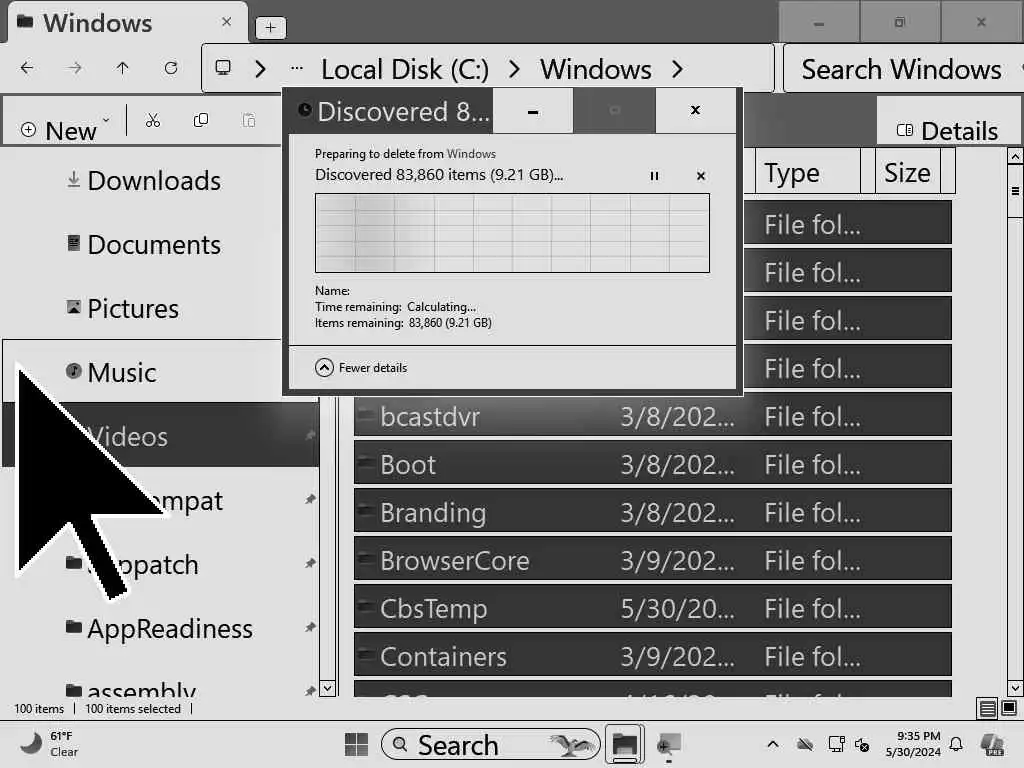Expand chevron after Windows in address bar

pos(677,69)
